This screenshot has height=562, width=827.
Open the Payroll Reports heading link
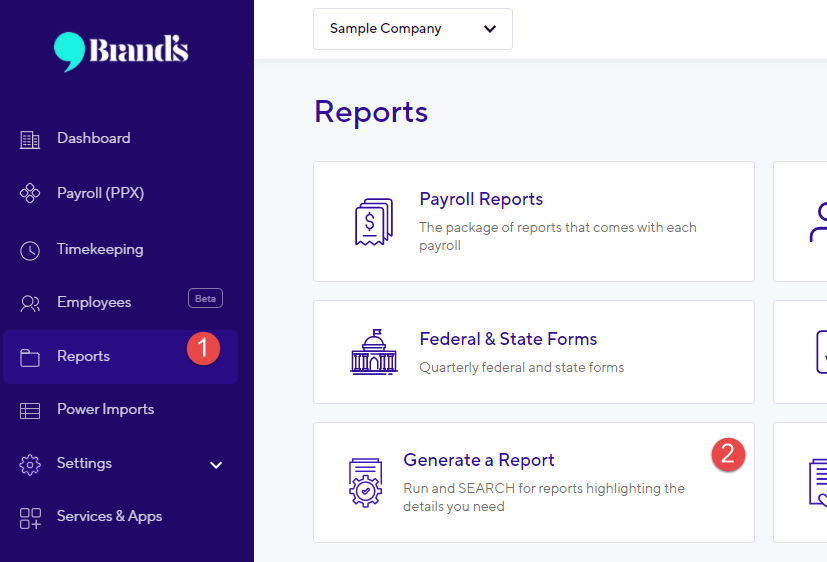pyautogui.click(x=481, y=199)
